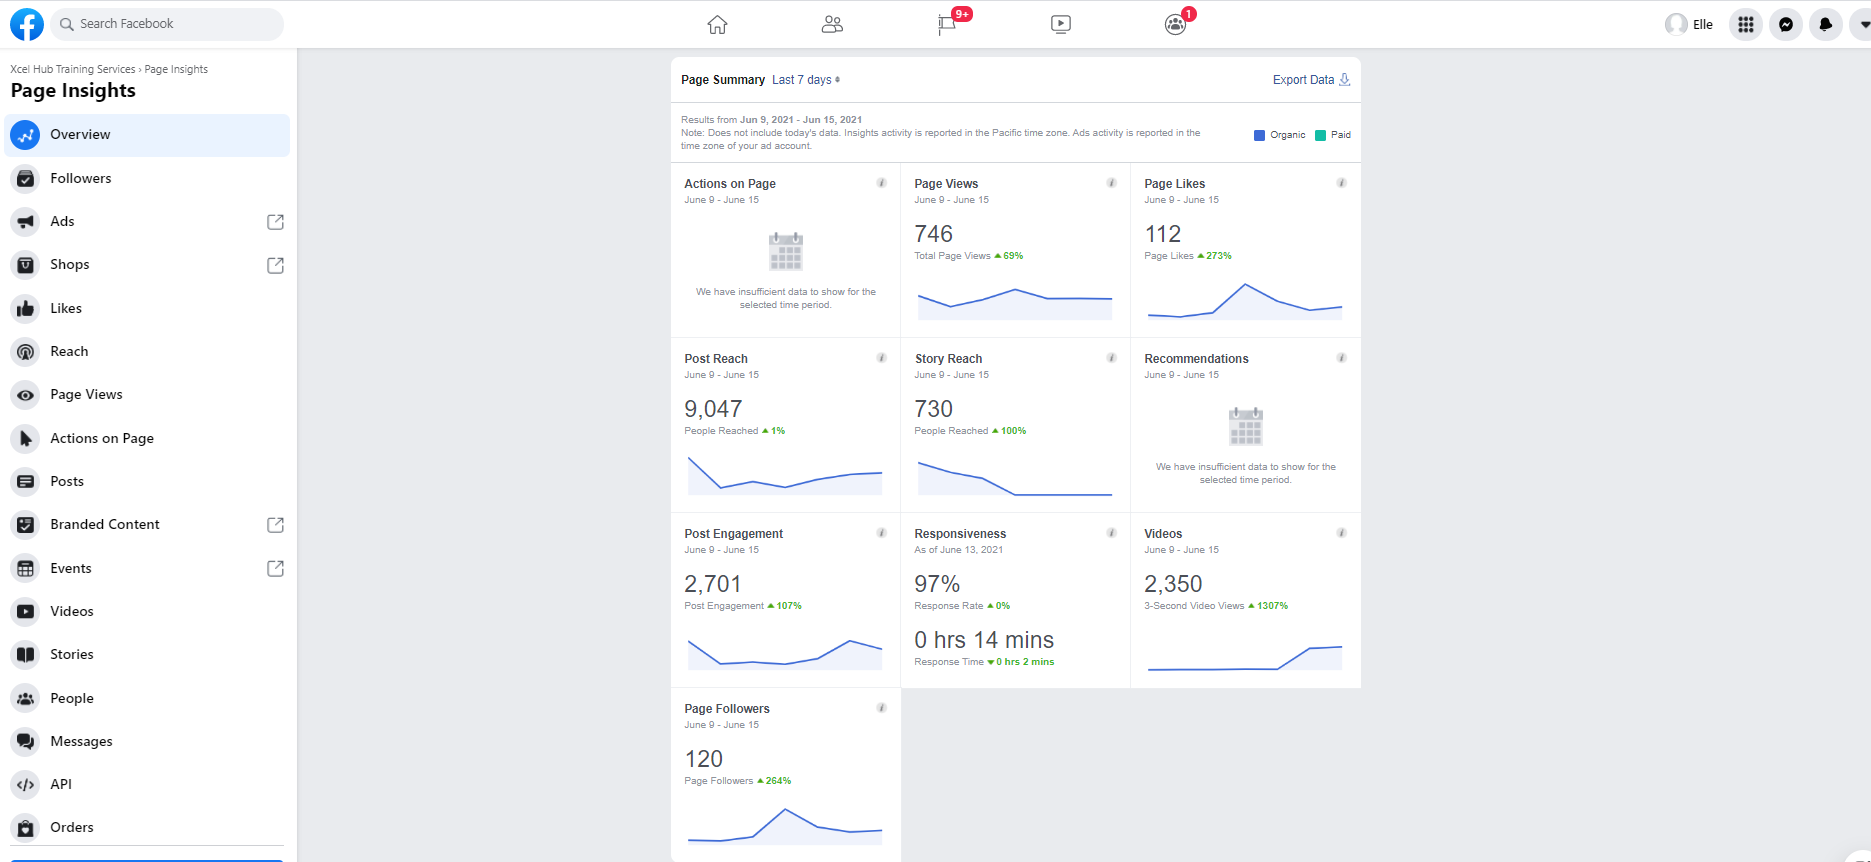
Task: Open the notifications bell icon
Action: tap(1826, 24)
